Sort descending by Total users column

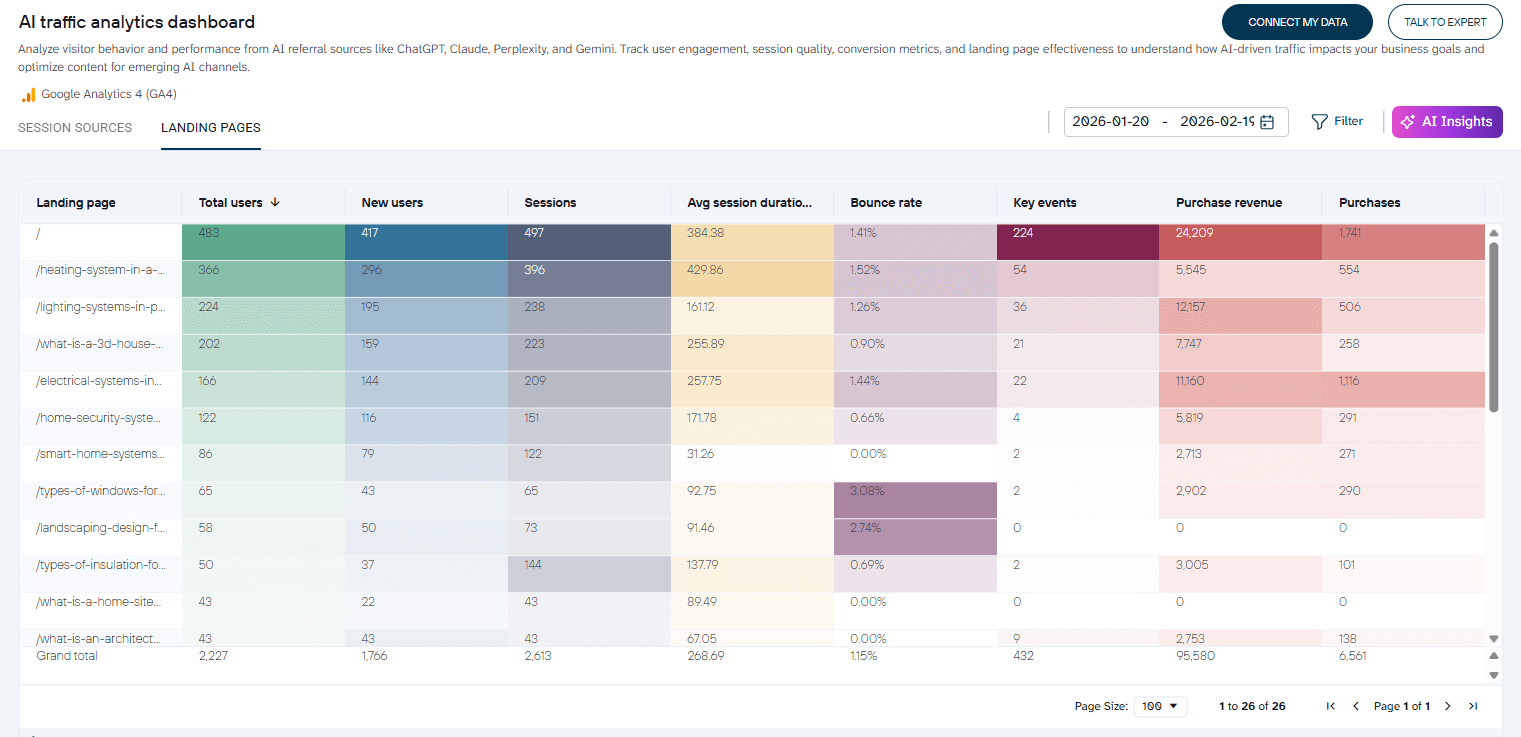[x=238, y=202]
